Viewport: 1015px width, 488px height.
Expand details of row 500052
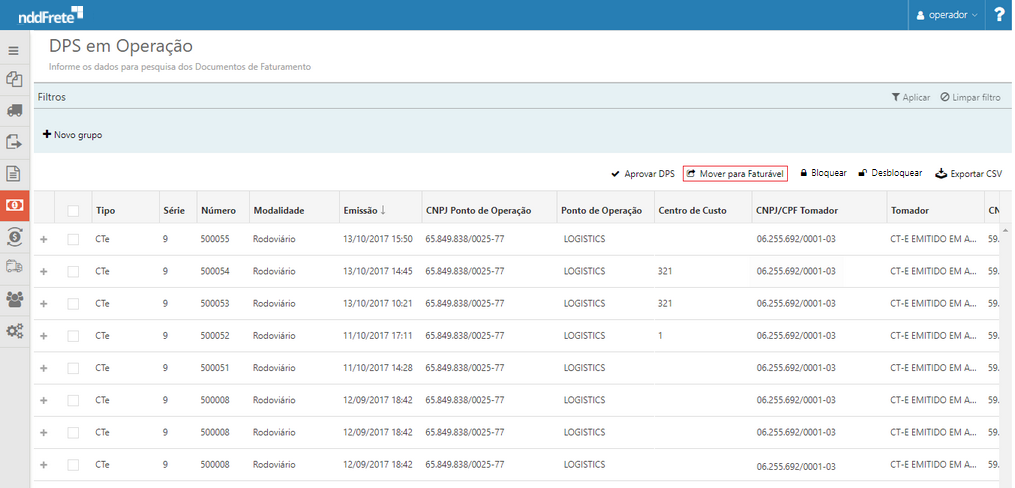43,336
